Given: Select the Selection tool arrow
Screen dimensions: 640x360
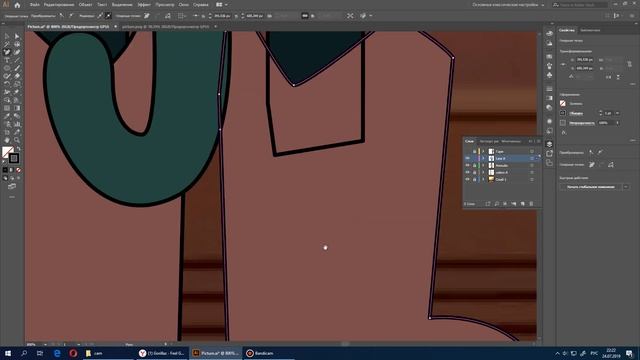Looking at the screenshot, I should click(7, 36).
